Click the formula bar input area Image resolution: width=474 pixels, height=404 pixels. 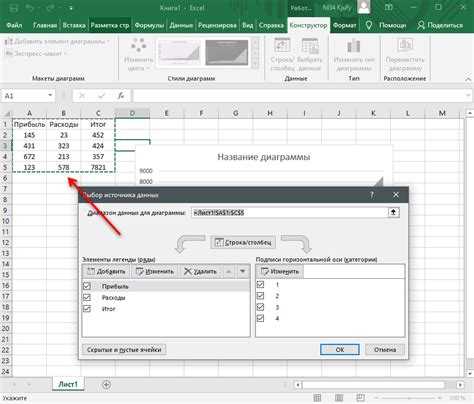tap(298, 96)
